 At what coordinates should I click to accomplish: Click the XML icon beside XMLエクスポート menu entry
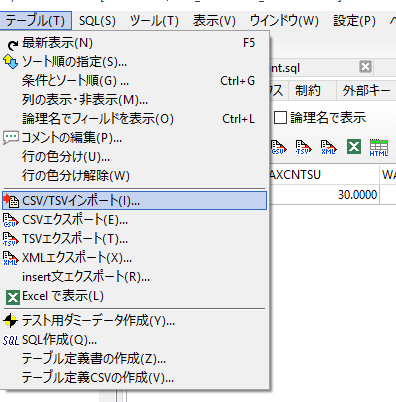click(x=11, y=258)
